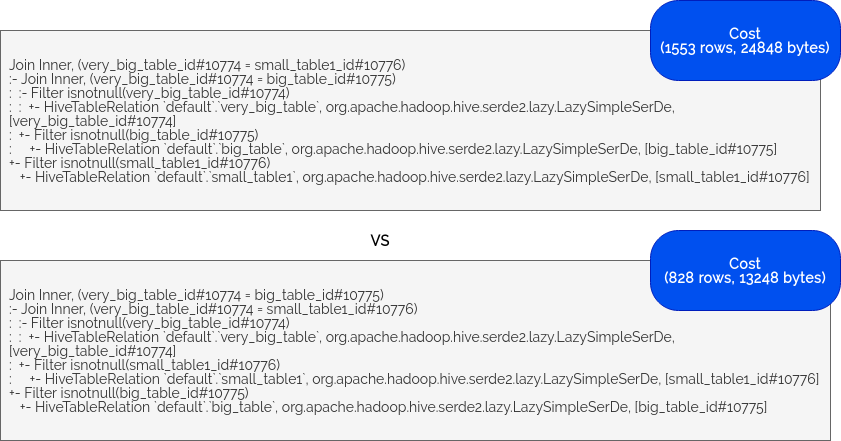Click bottom plan's [very_big_table_id#10774] bracket line
841x441 pixels.
point(92,351)
